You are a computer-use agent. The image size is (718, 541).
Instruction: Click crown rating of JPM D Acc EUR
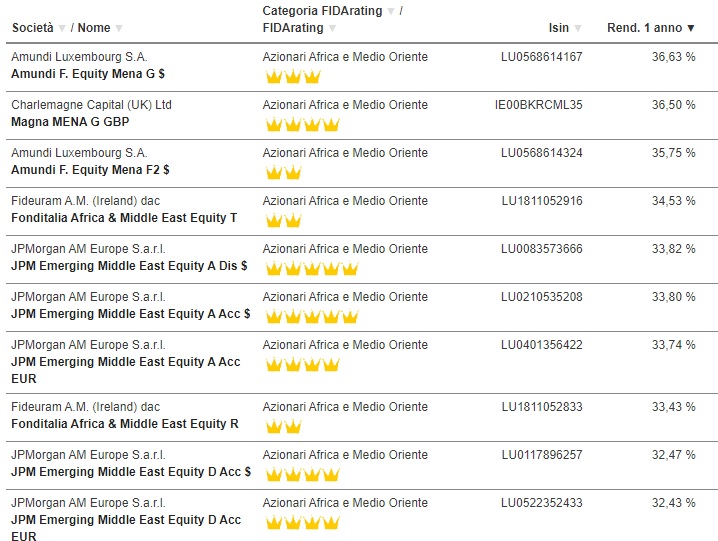coord(303,523)
